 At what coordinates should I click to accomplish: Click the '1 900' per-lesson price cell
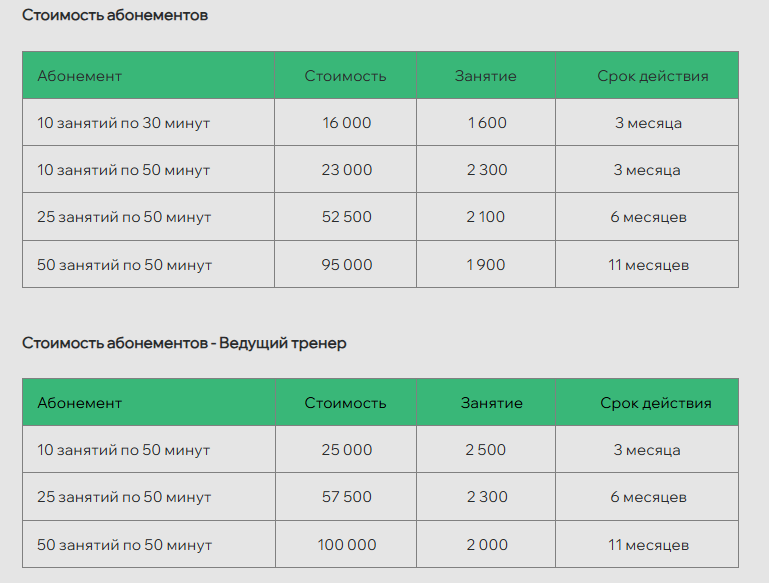(x=487, y=265)
